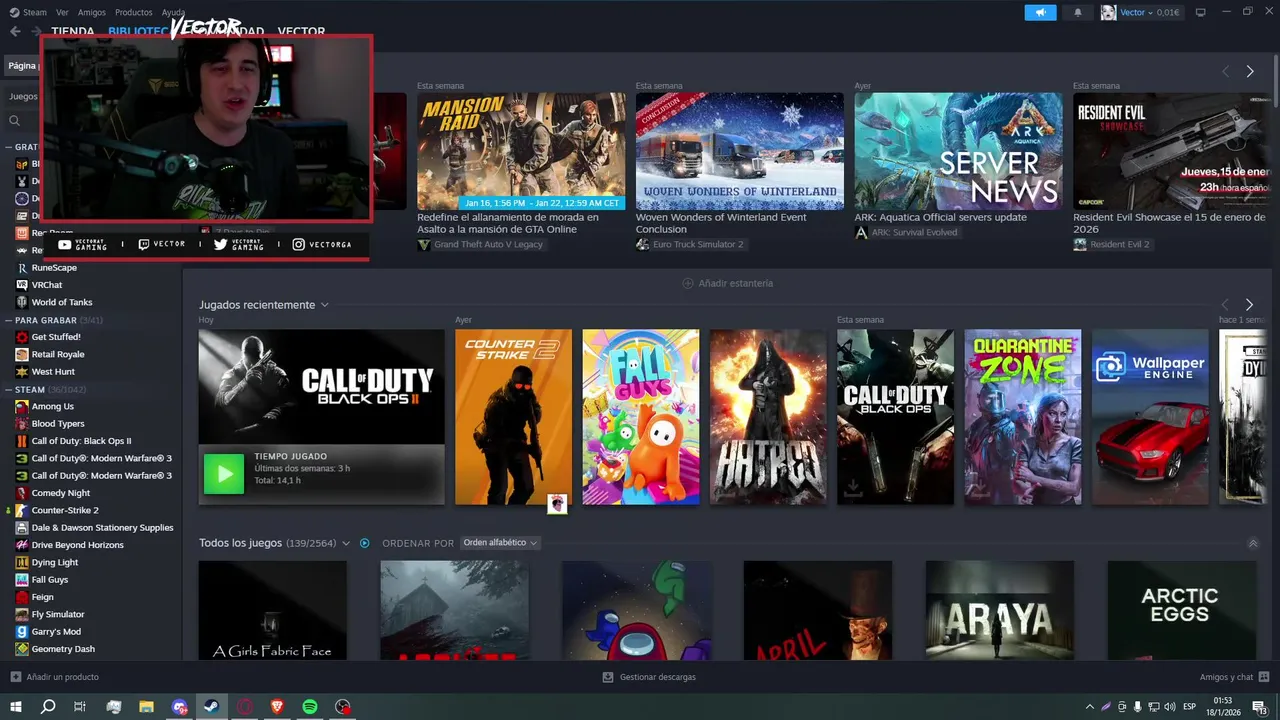The height and width of the screenshot is (720, 1280).
Task: Open Gestionar descargas
Action: coord(649,677)
